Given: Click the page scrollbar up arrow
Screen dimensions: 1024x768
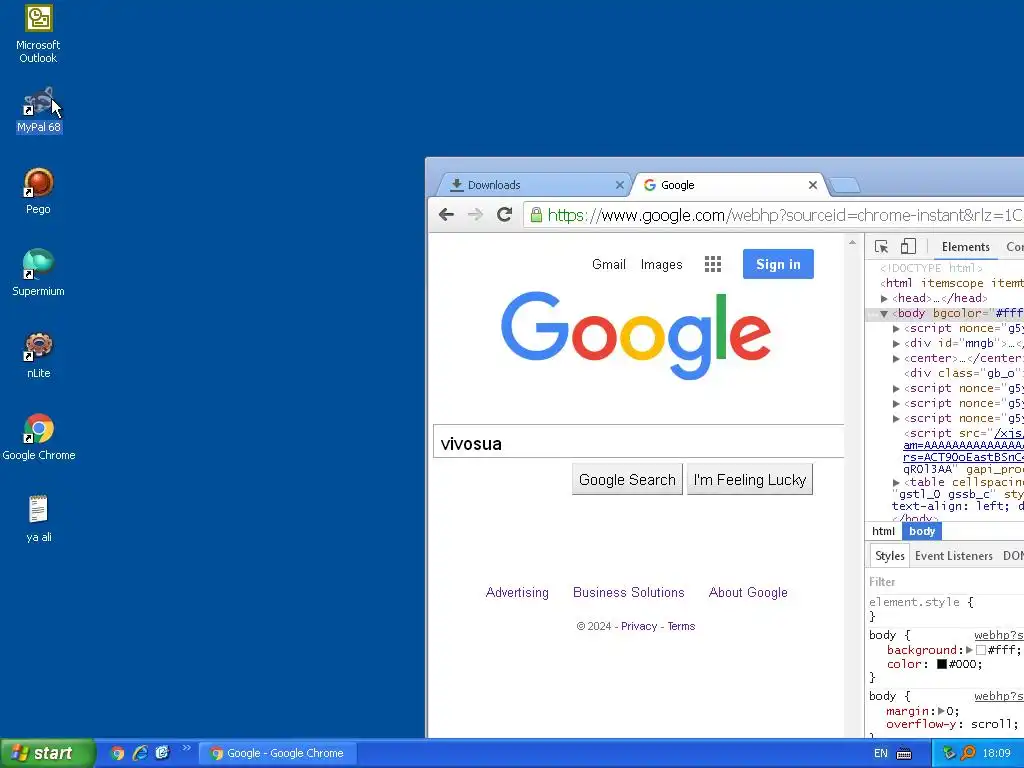Looking at the screenshot, I should coord(852,242).
